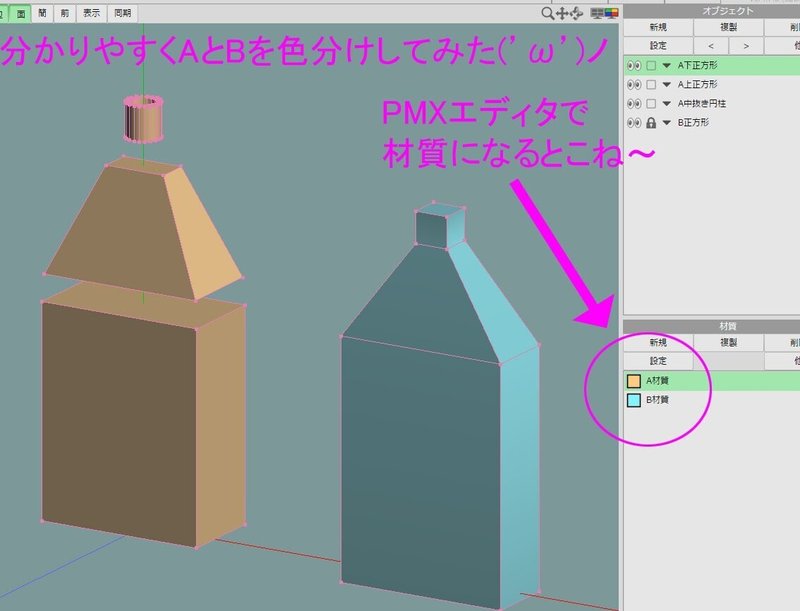Click the 材質 panel header
The width and height of the screenshot is (800, 611).
click(712, 326)
